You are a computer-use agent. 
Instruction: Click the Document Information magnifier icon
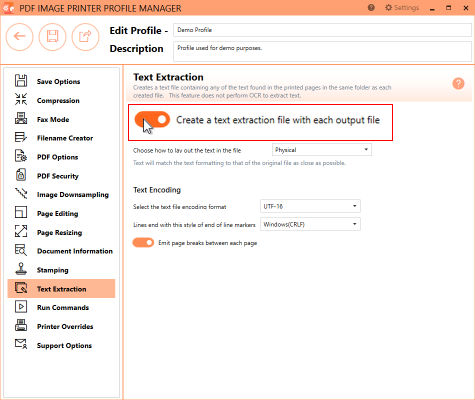21,250
